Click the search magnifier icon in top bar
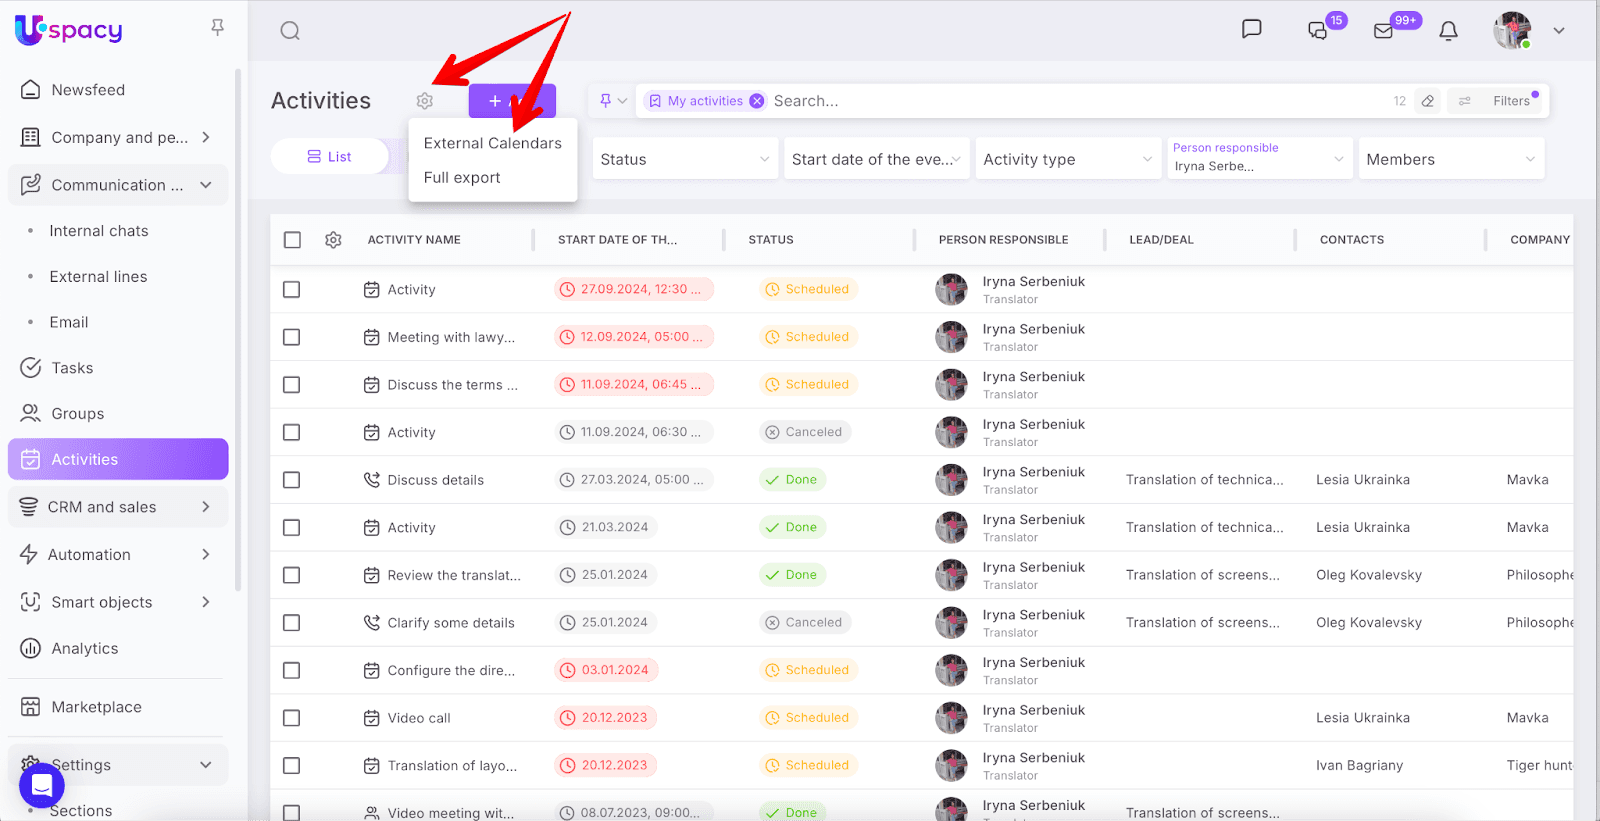 pyautogui.click(x=290, y=31)
